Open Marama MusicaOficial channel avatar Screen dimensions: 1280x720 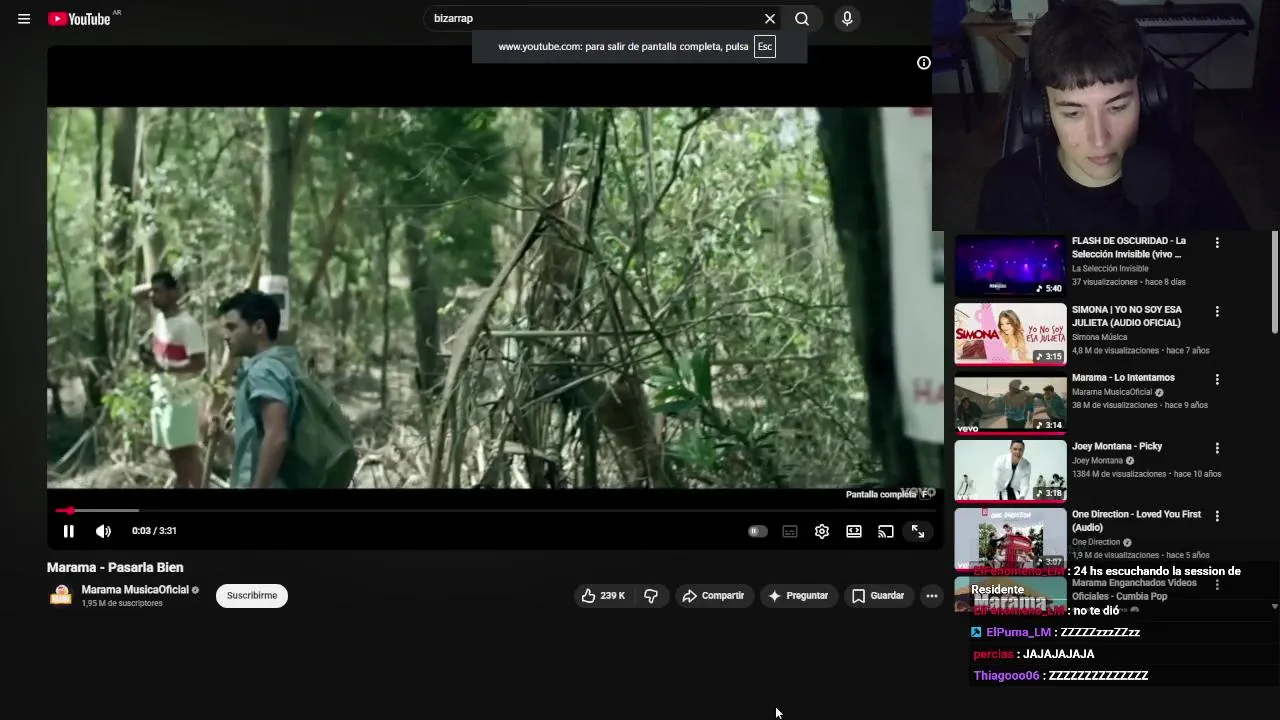click(61, 595)
